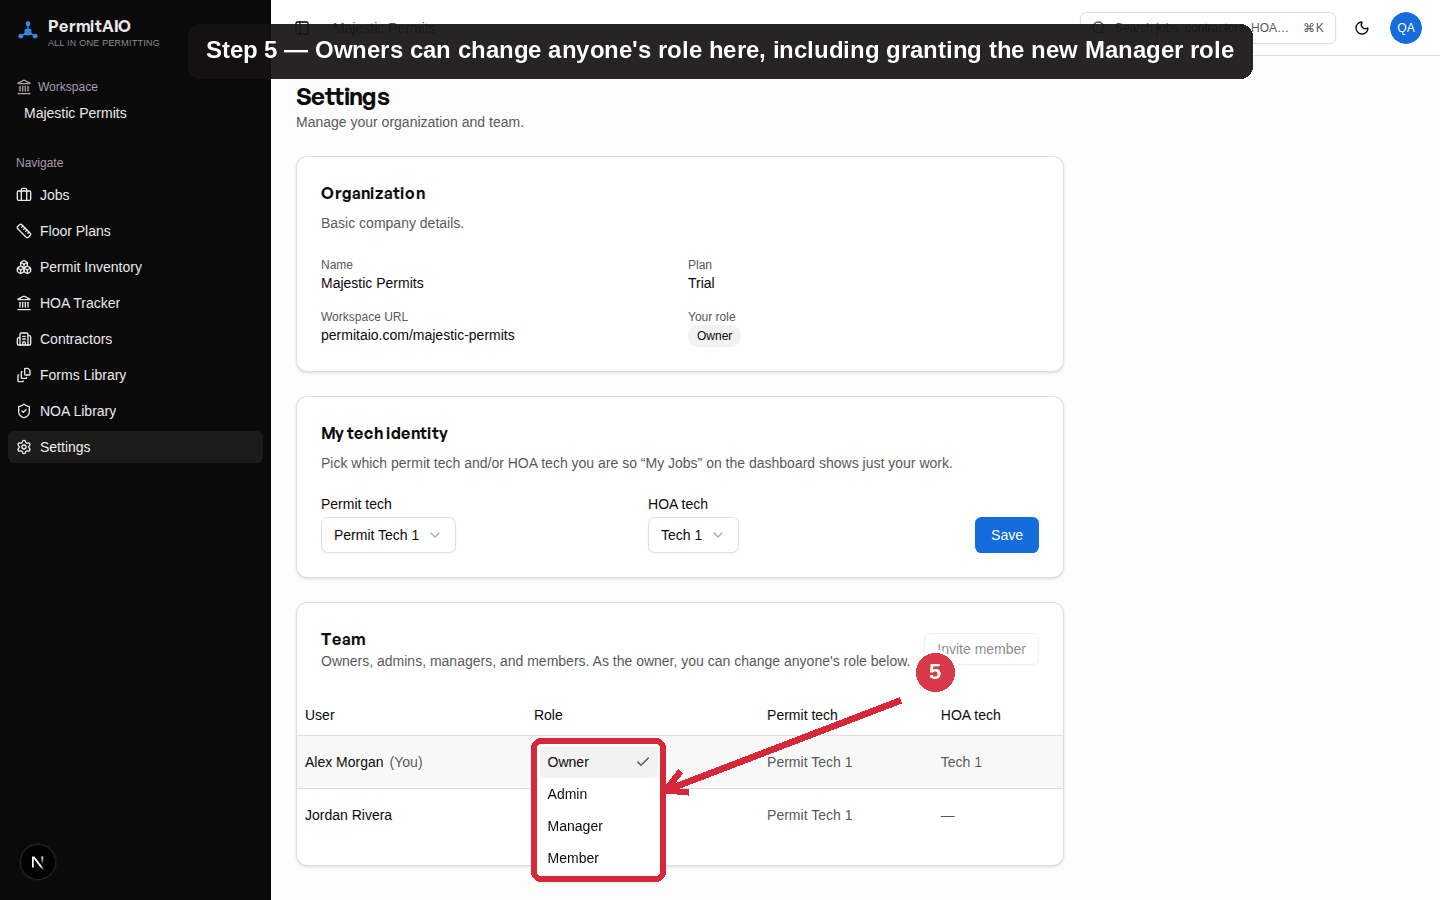Open Permit Inventory page
Viewport: 1440px width, 900px height.
135,267
